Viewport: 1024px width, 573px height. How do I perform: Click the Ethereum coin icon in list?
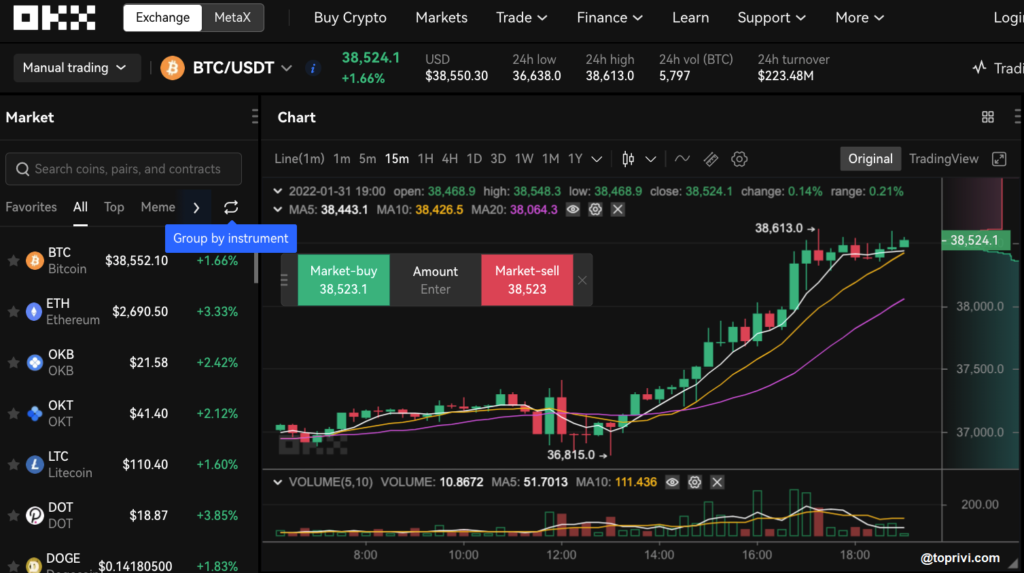pyautogui.click(x=34, y=312)
